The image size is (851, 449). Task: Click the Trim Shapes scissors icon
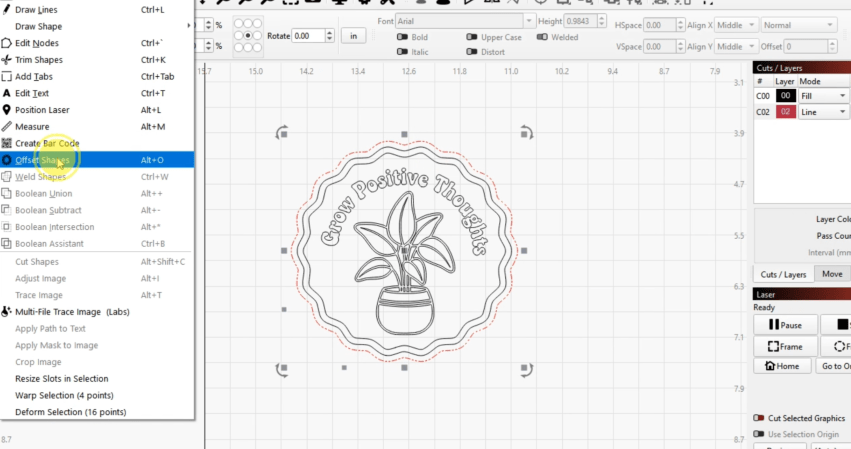coord(7,60)
